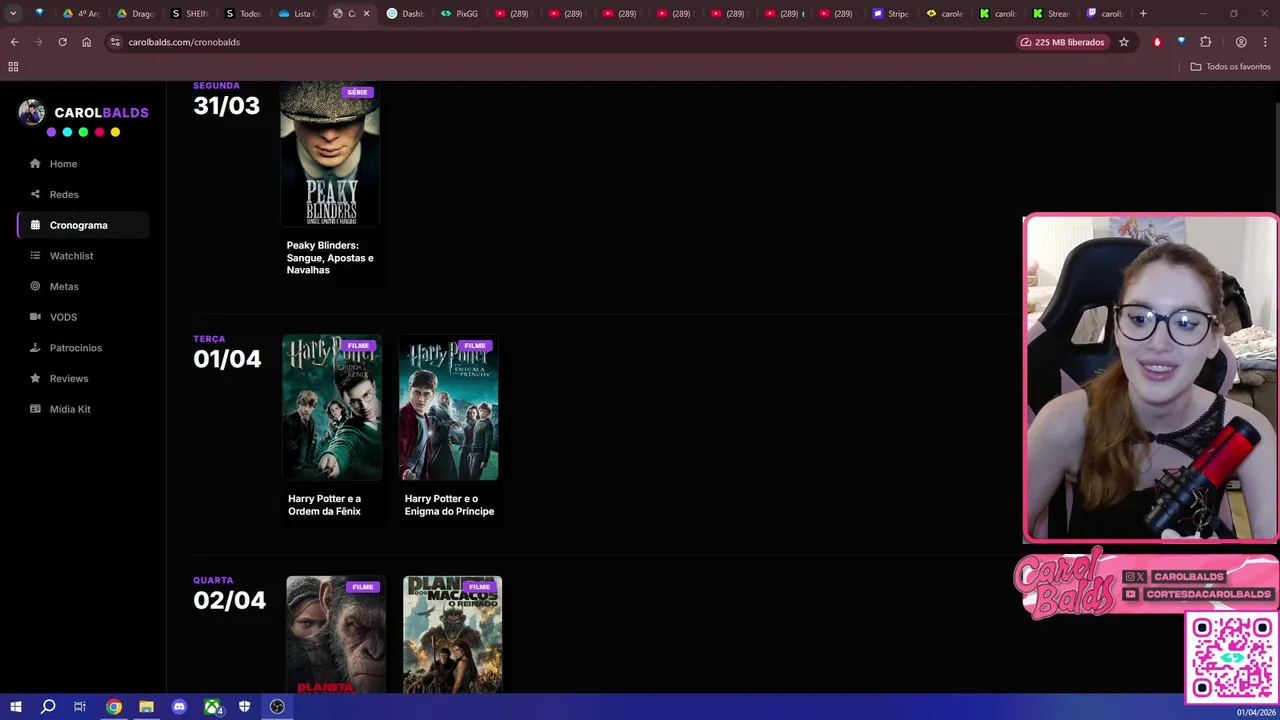Select Cronograma in the sidebar
1280x720 pixels.
[83, 225]
